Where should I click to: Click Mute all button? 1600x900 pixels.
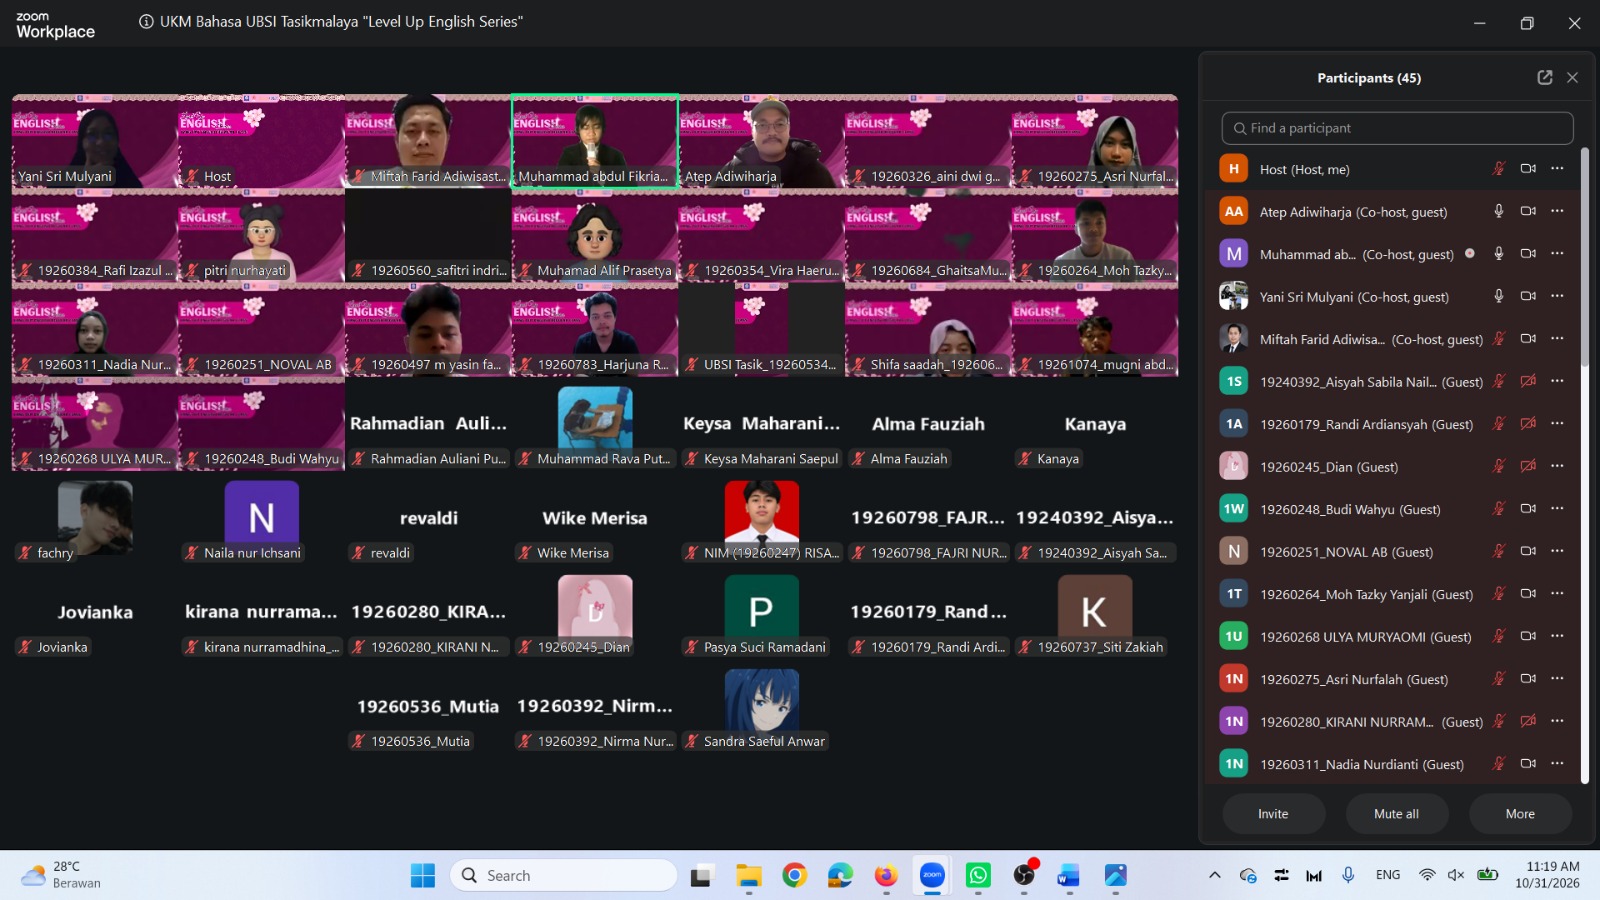point(1396,814)
